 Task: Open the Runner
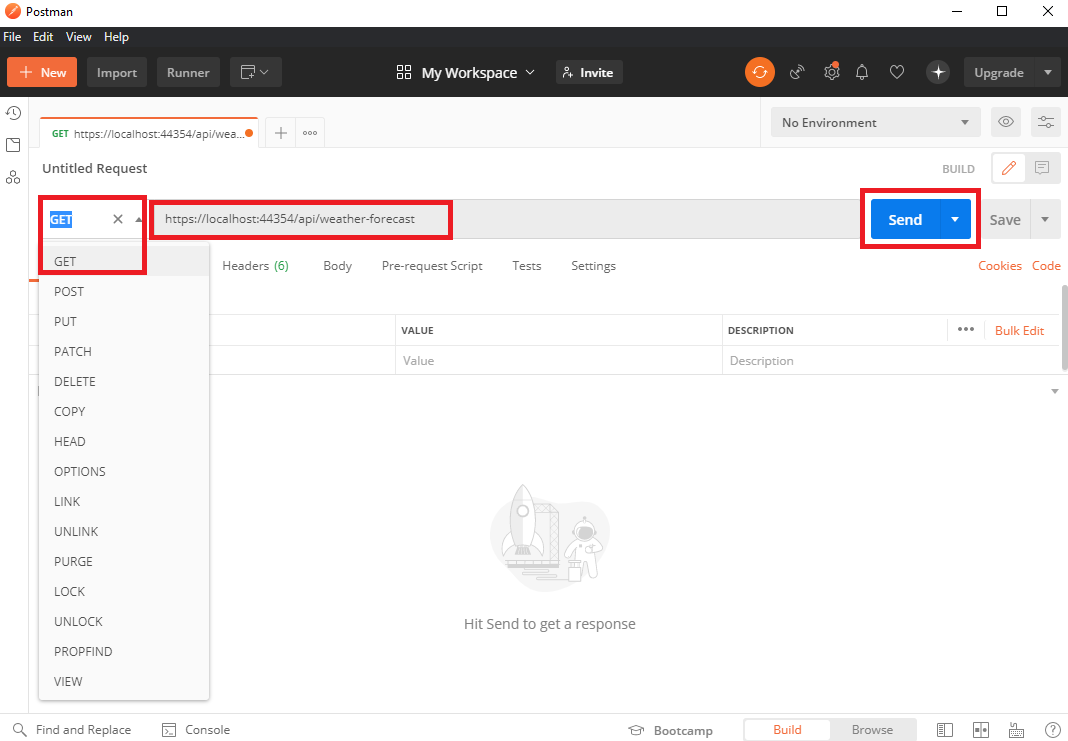click(x=188, y=72)
